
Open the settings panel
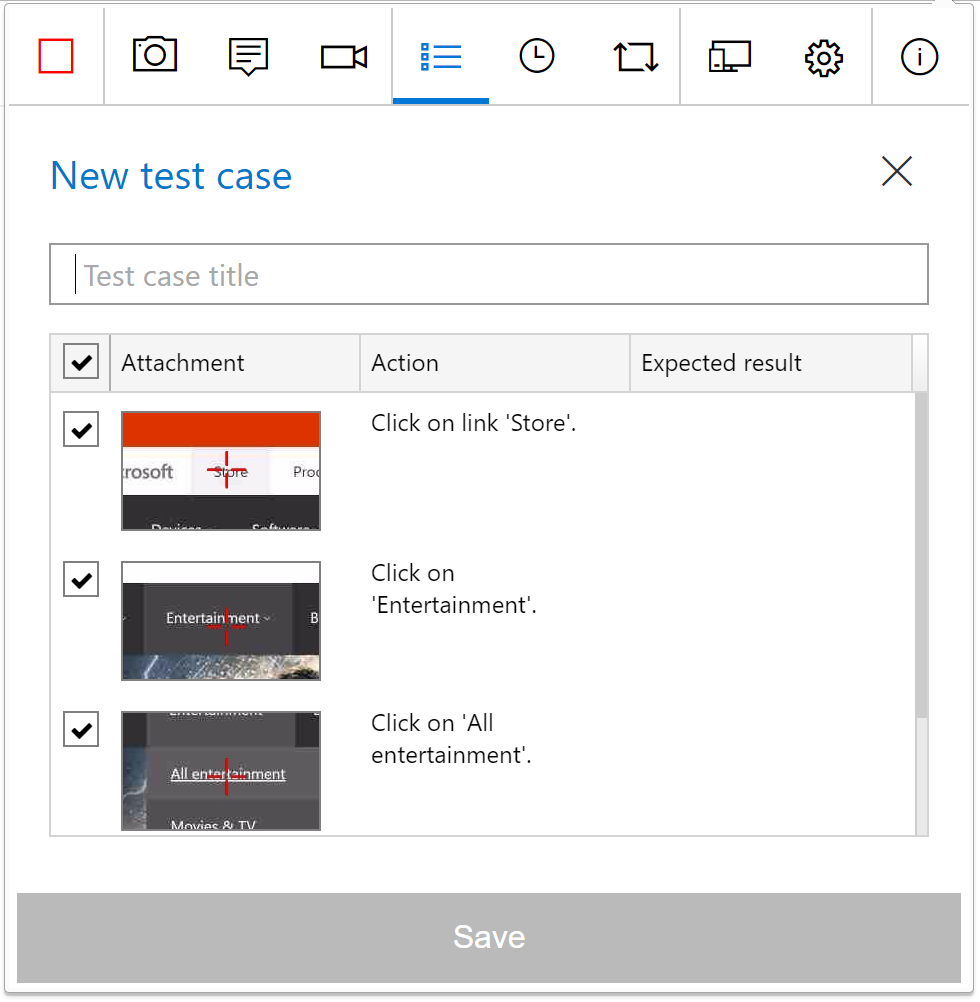click(824, 57)
